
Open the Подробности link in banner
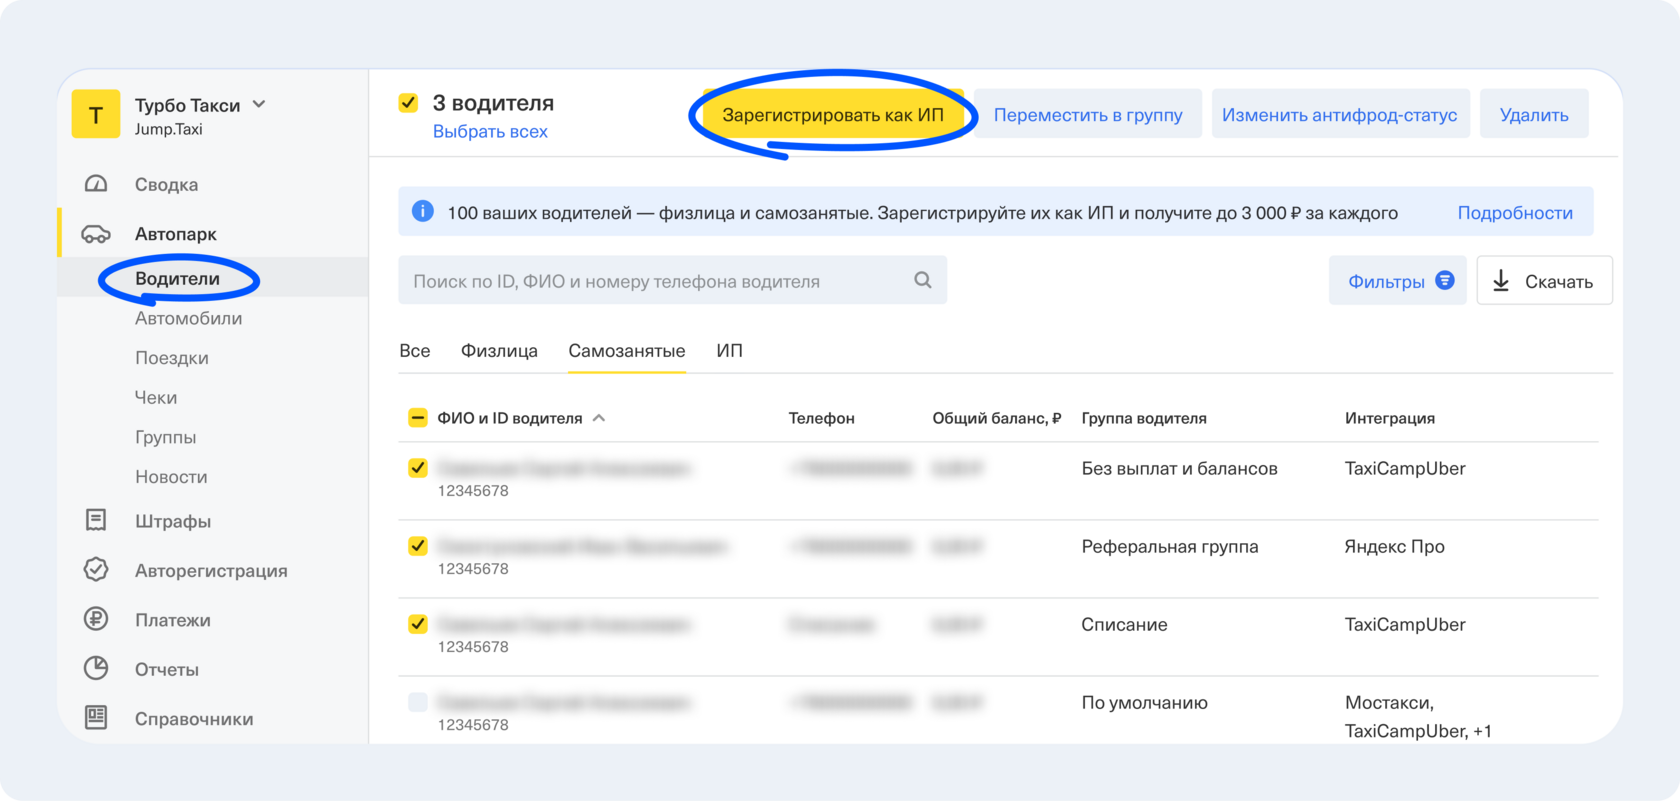(x=1514, y=213)
